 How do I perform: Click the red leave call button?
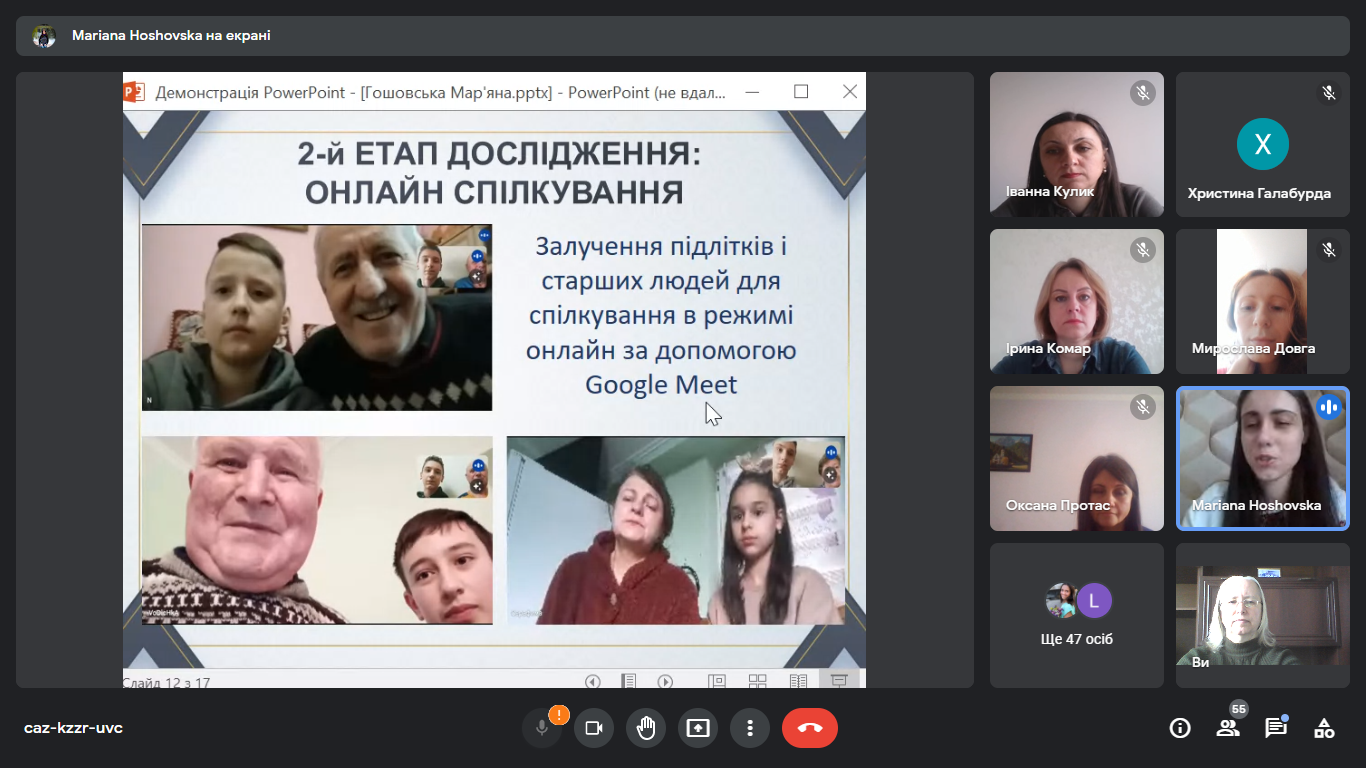[x=810, y=728]
